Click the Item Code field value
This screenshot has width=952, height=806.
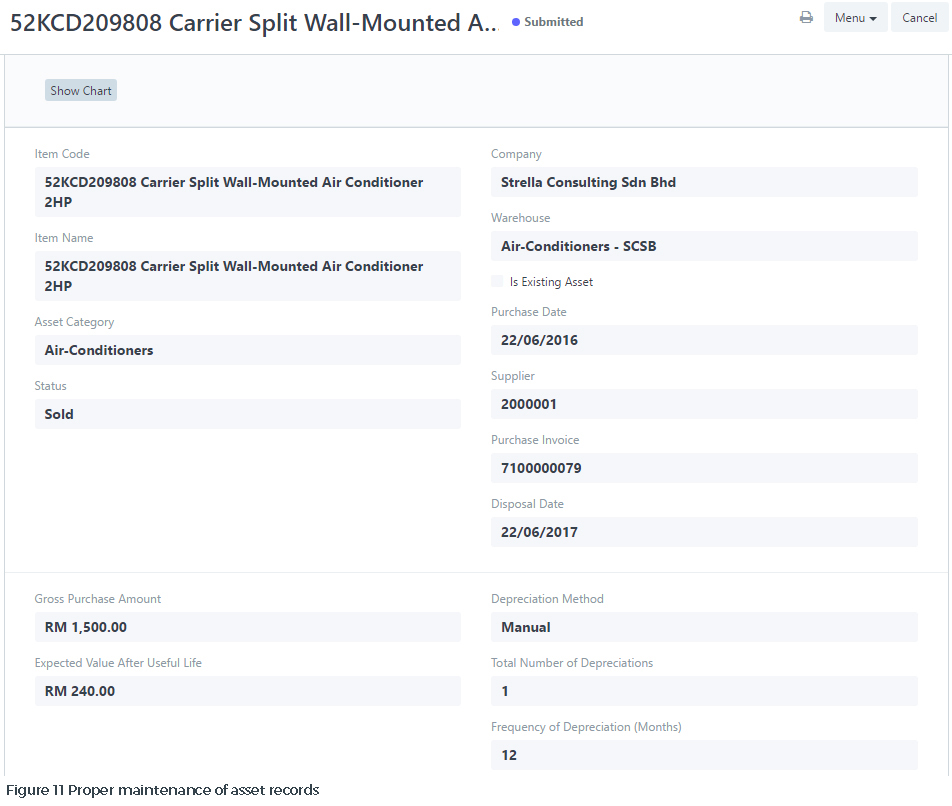point(248,192)
